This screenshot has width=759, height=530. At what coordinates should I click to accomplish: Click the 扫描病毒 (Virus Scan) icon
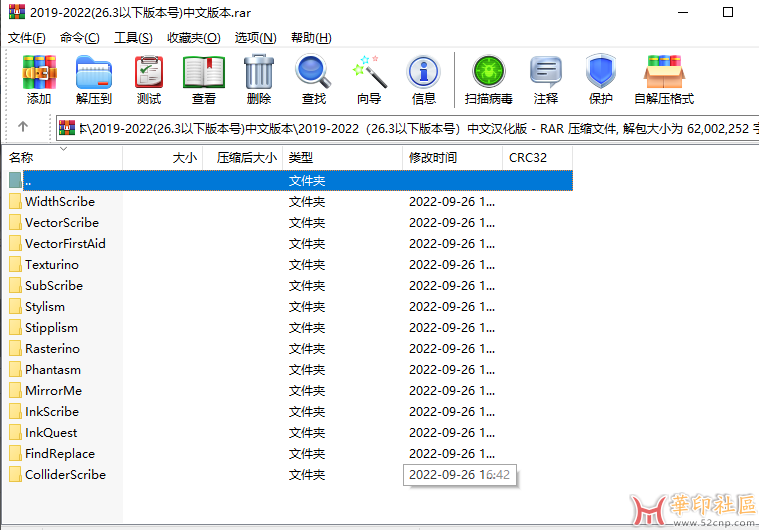click(x=489, y=72)
